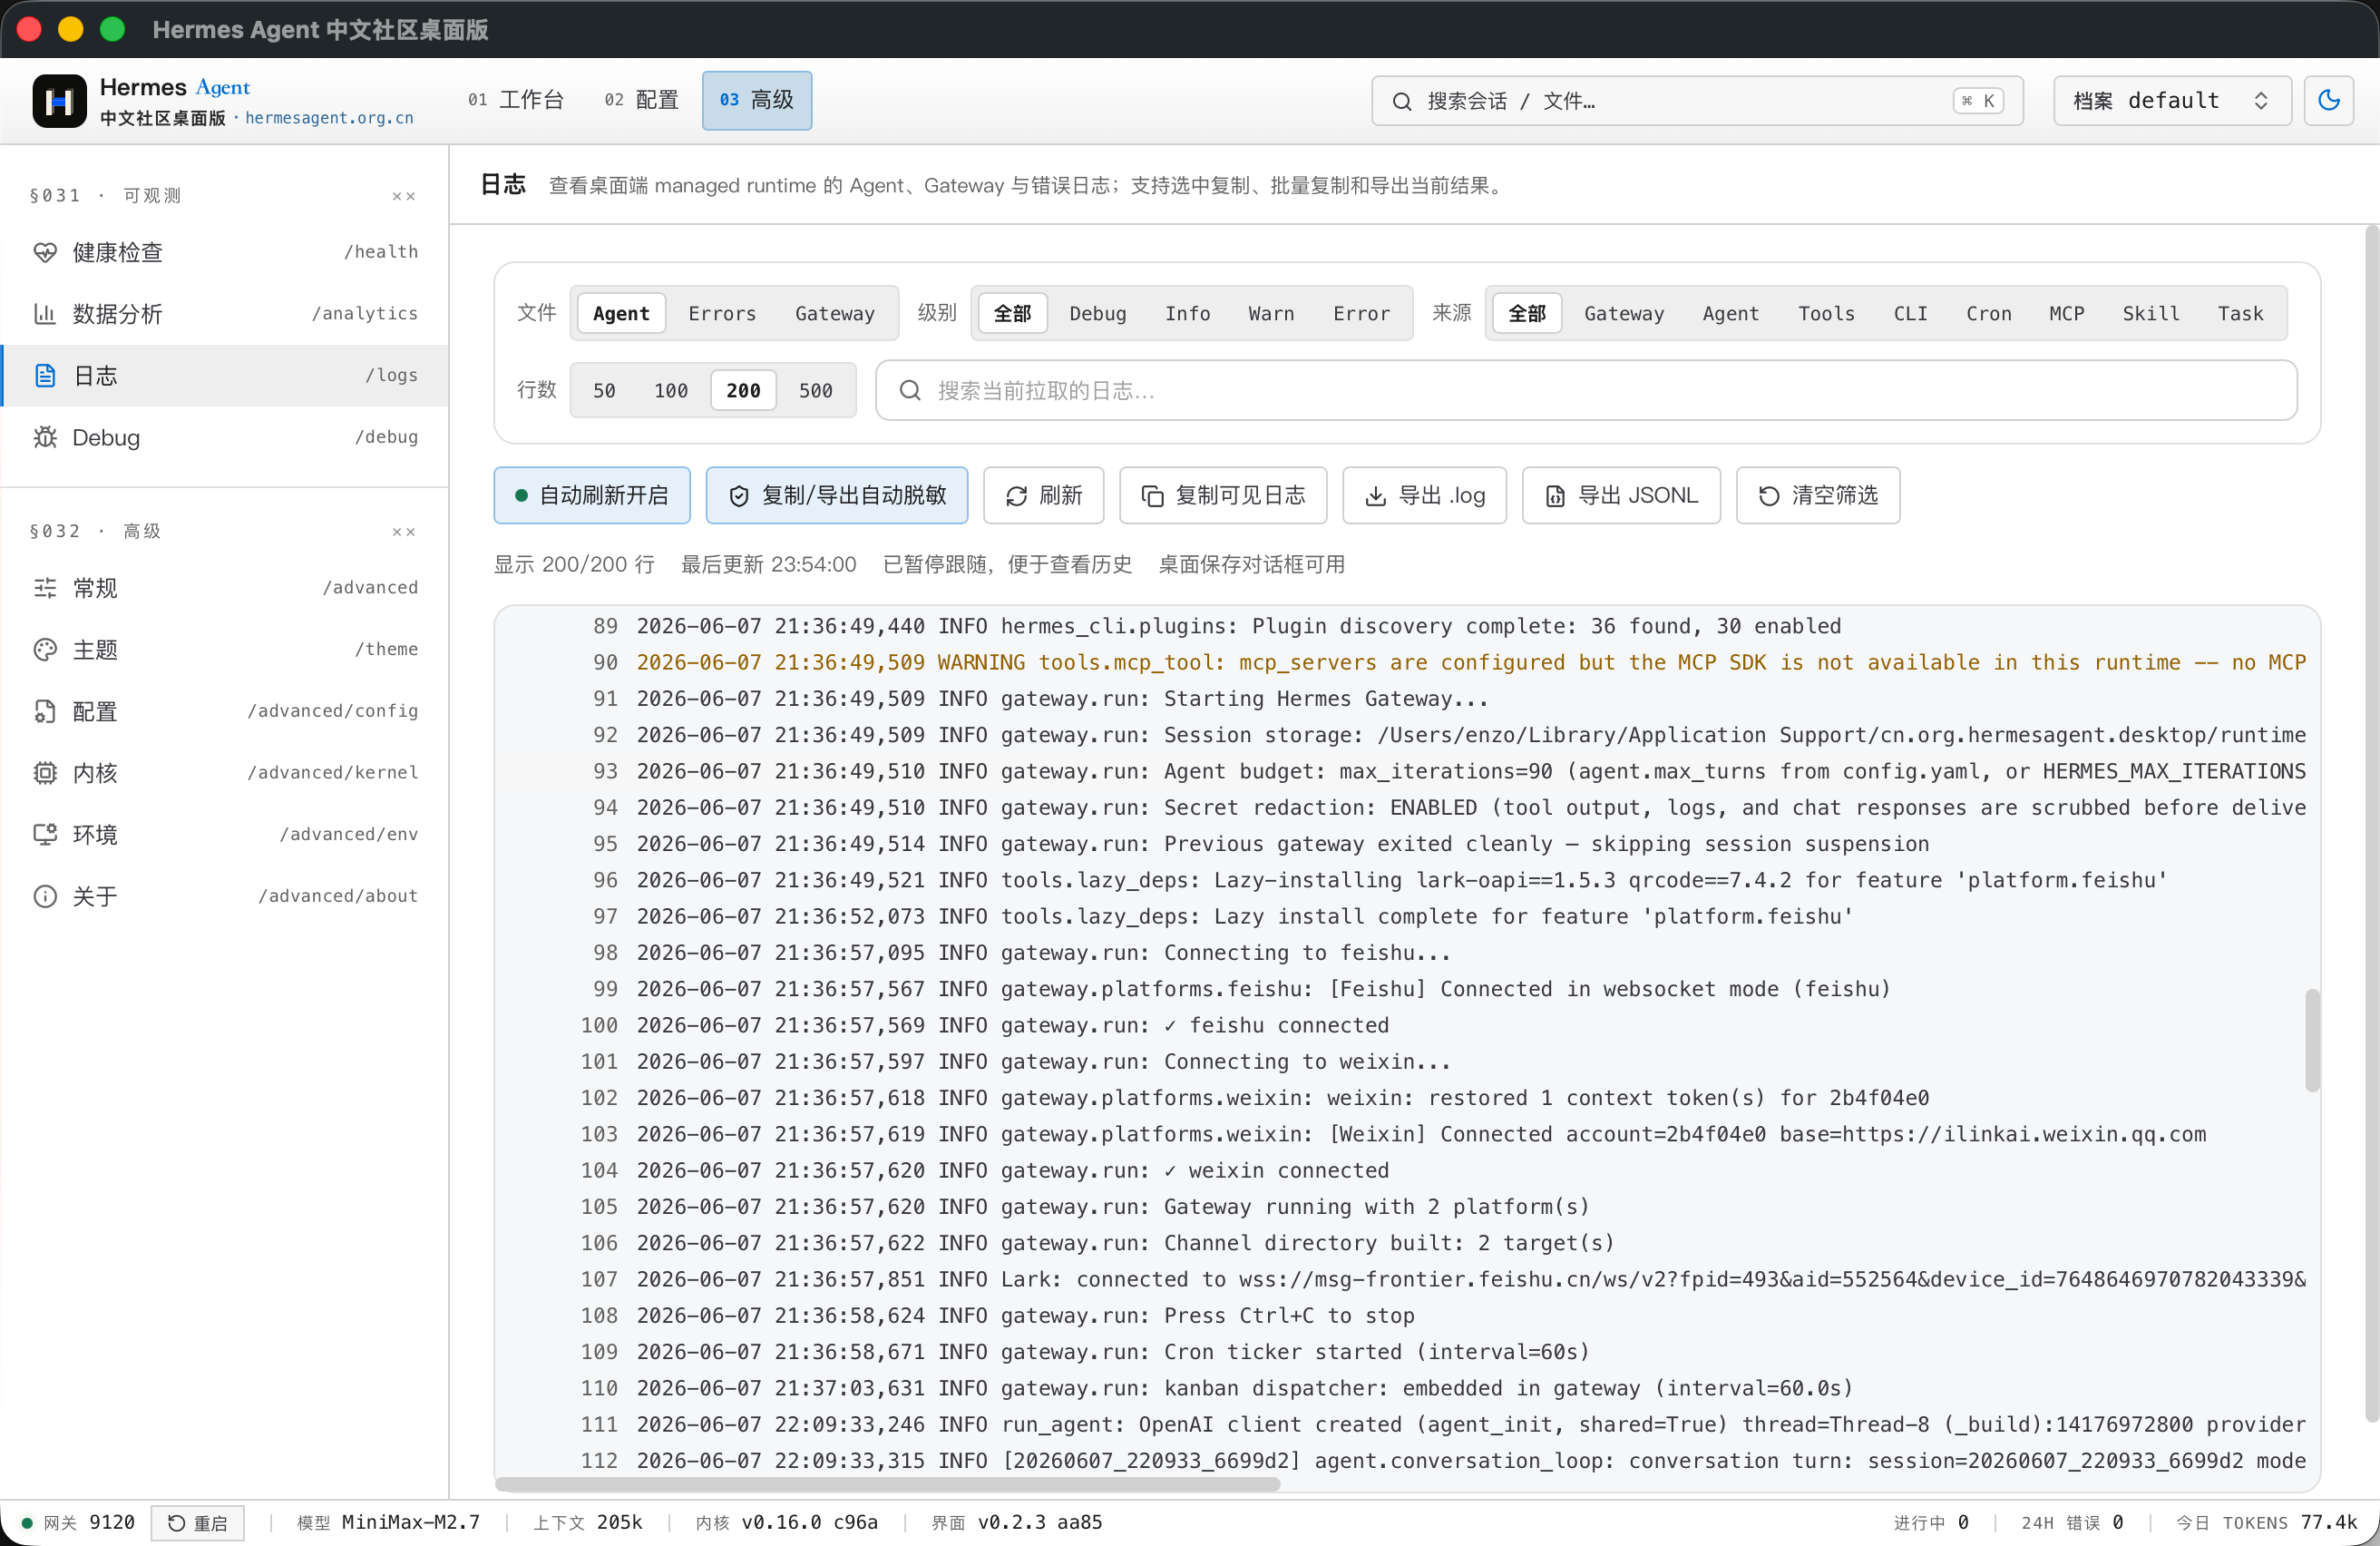Toggle 复制/导出自动脱敏 redaction
Viewport: 2380px width, 1546px height.
(x=837, y=496)
